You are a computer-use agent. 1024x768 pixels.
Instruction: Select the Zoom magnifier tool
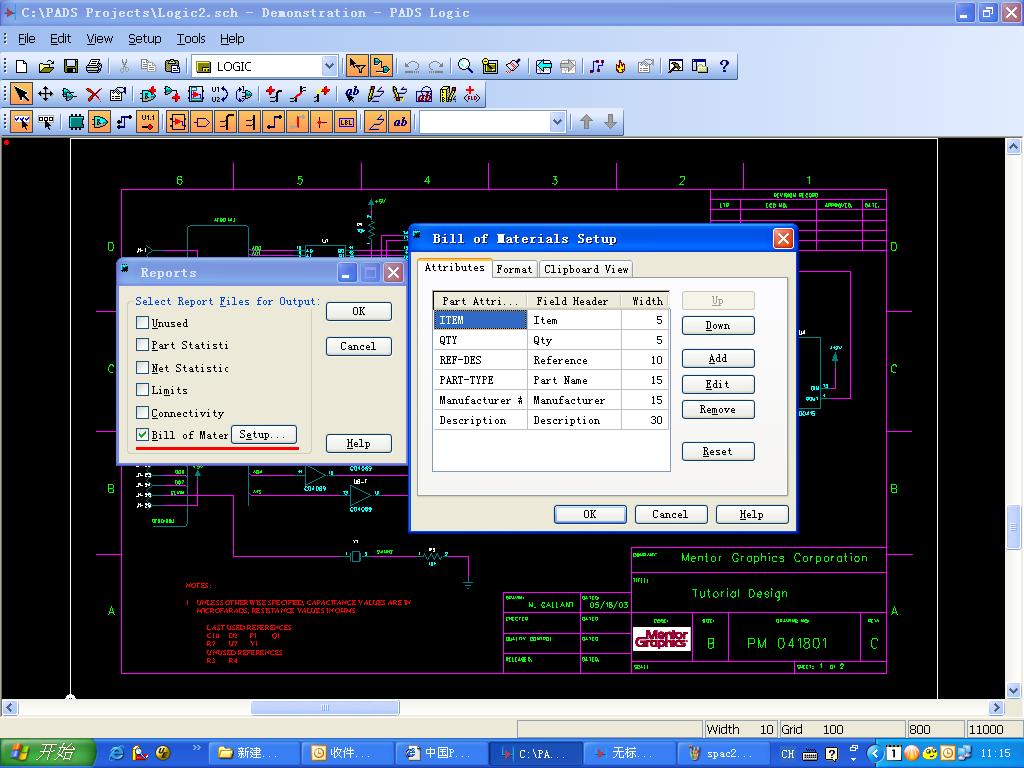(465, 66)
